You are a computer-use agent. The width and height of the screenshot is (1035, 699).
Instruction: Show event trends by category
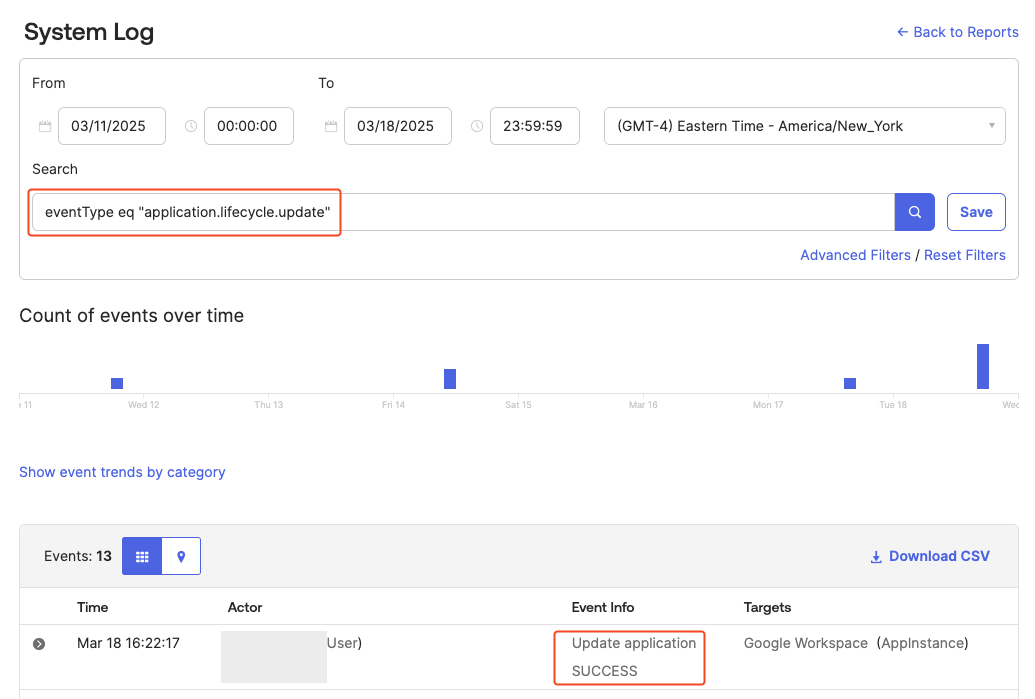click(x=122, y=472)
